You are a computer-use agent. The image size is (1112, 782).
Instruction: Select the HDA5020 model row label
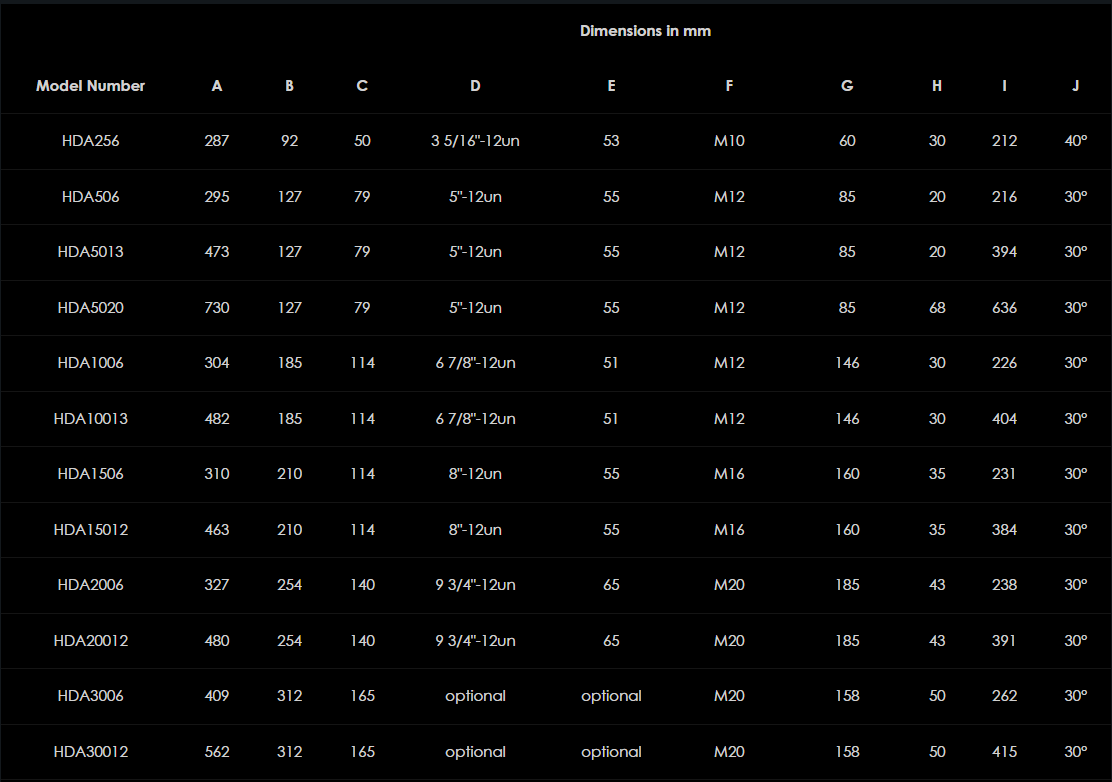pos(90,308)
